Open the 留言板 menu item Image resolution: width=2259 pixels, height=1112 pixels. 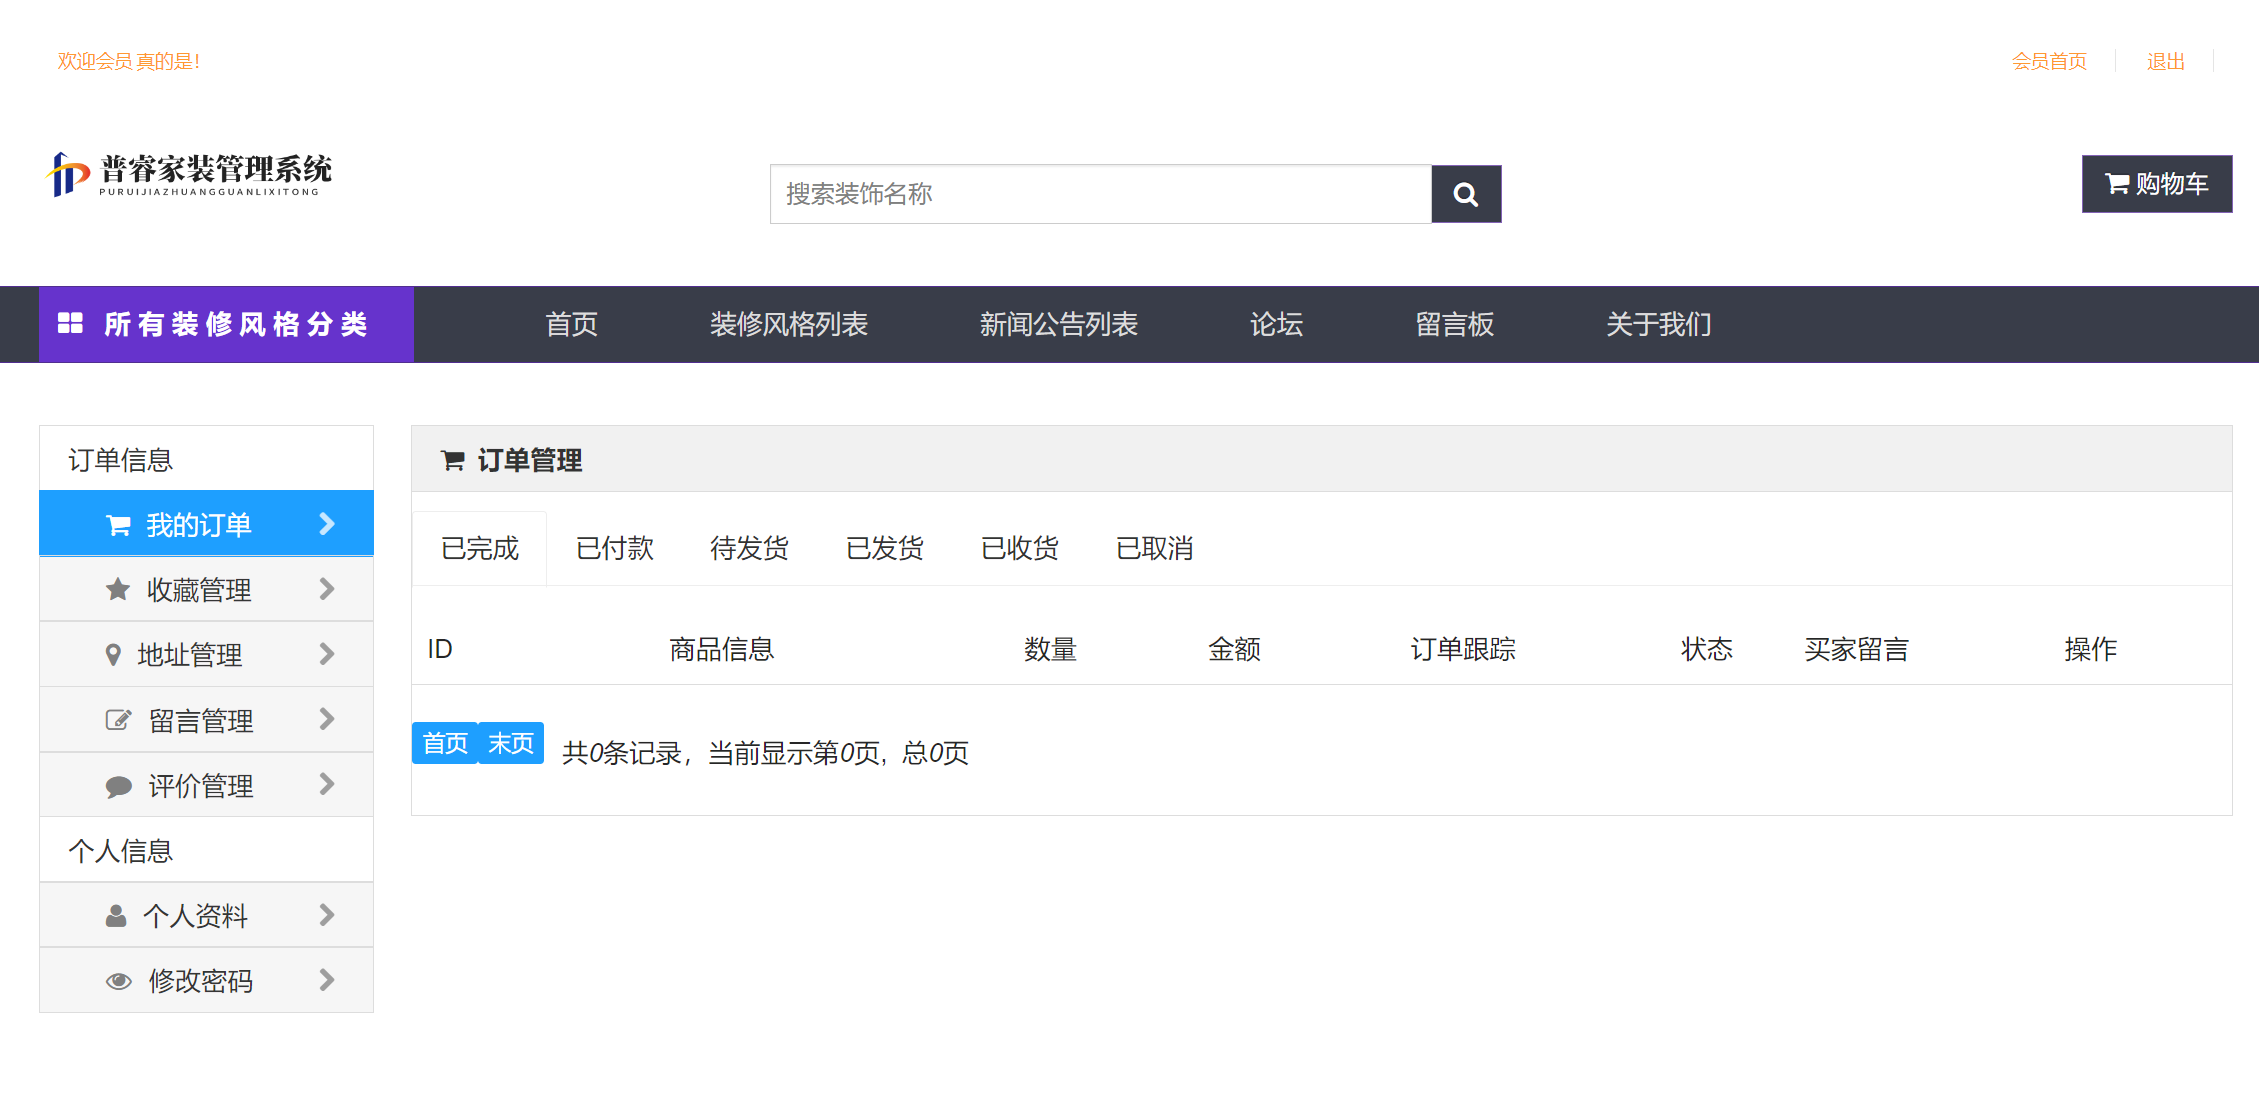point(1455,323)
